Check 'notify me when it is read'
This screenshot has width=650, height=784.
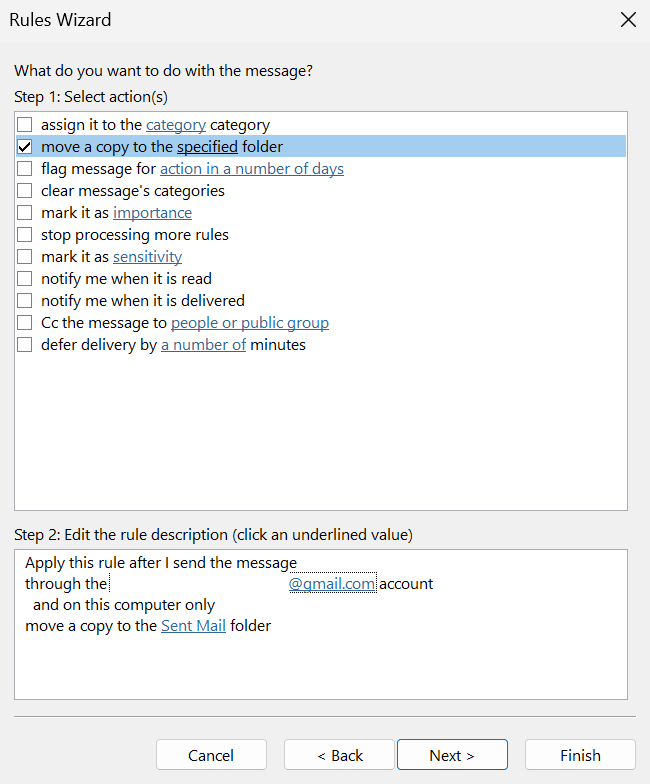point(24,278)
